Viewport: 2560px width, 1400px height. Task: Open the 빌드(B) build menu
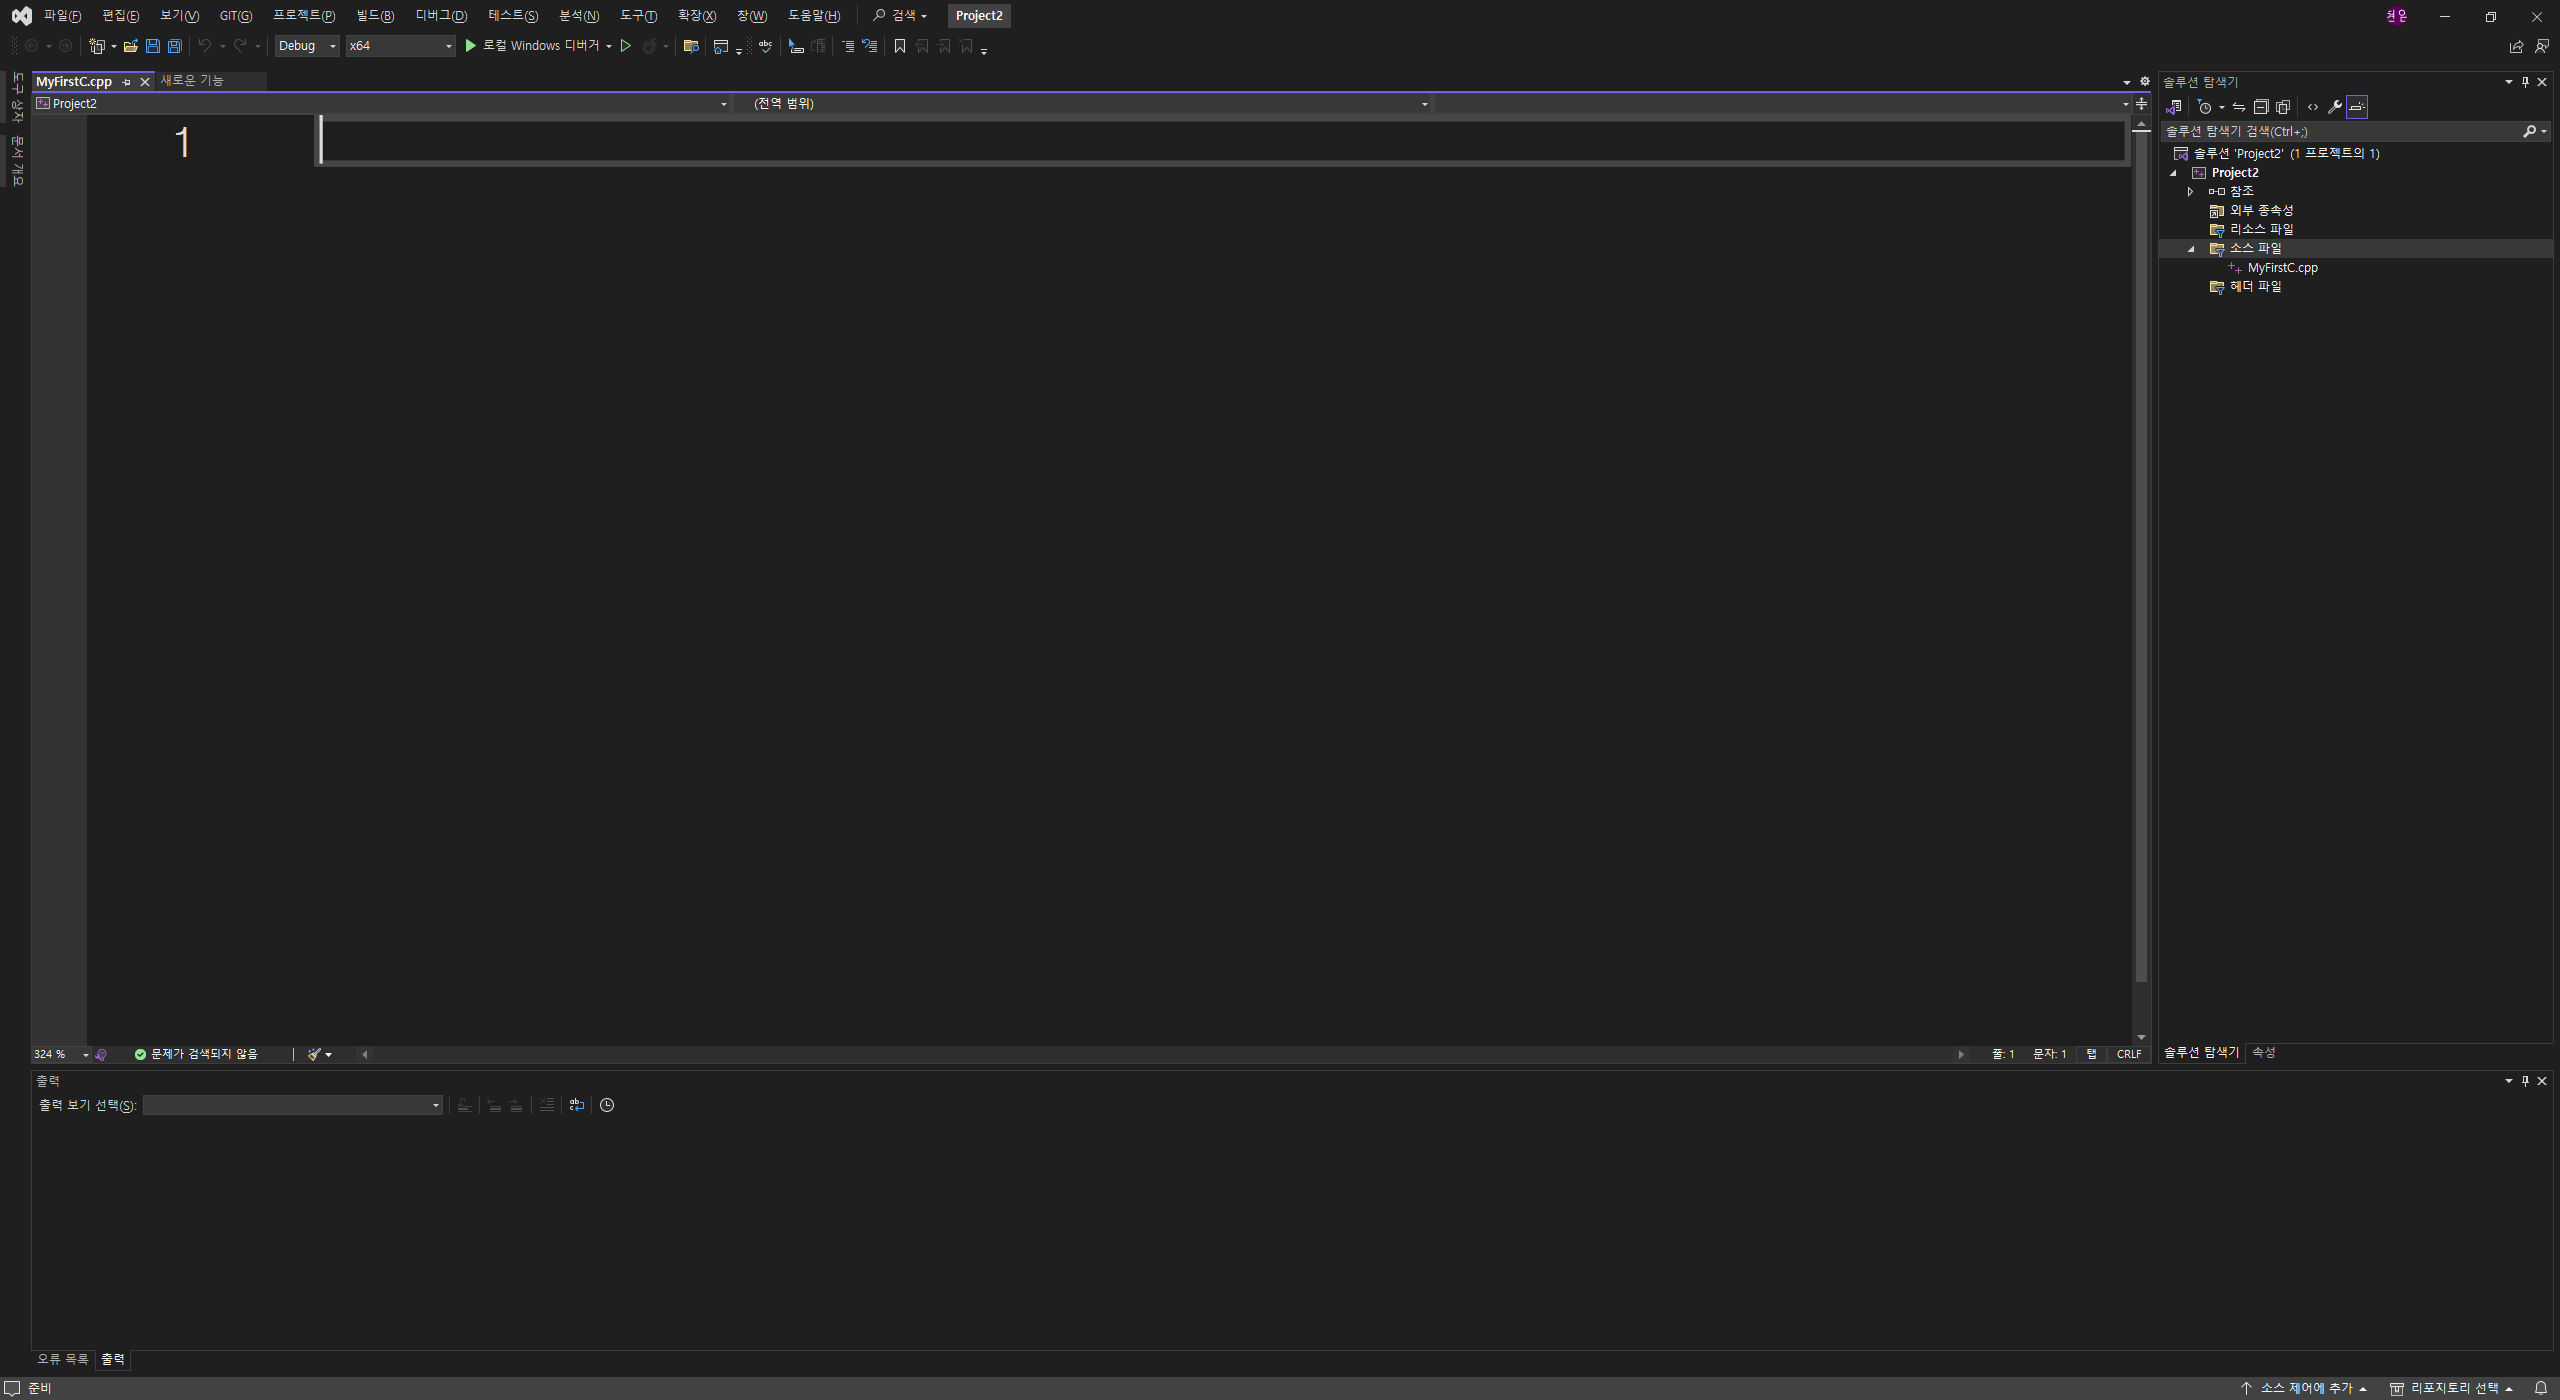pyautogui.click(x=375, y=16)
